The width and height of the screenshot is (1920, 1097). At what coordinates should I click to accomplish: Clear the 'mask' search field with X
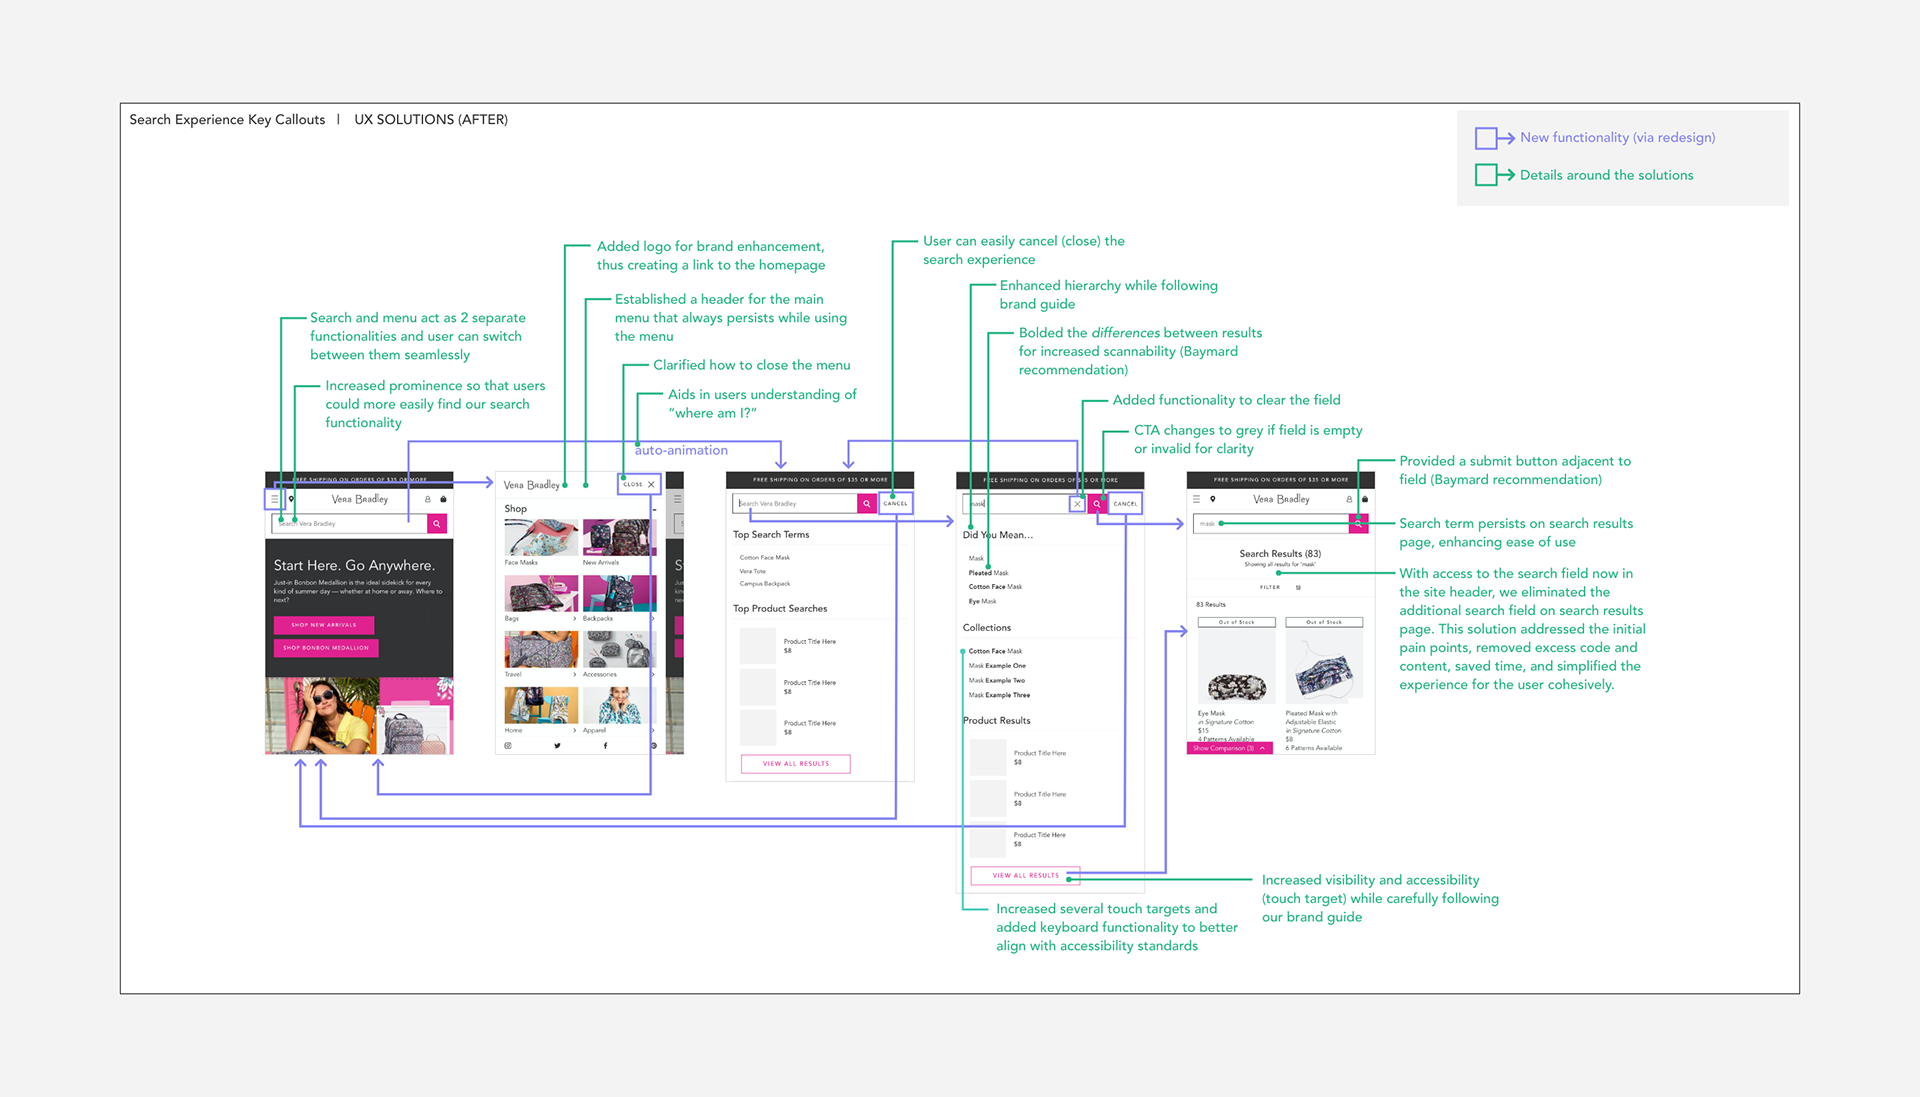[1077, 504]
